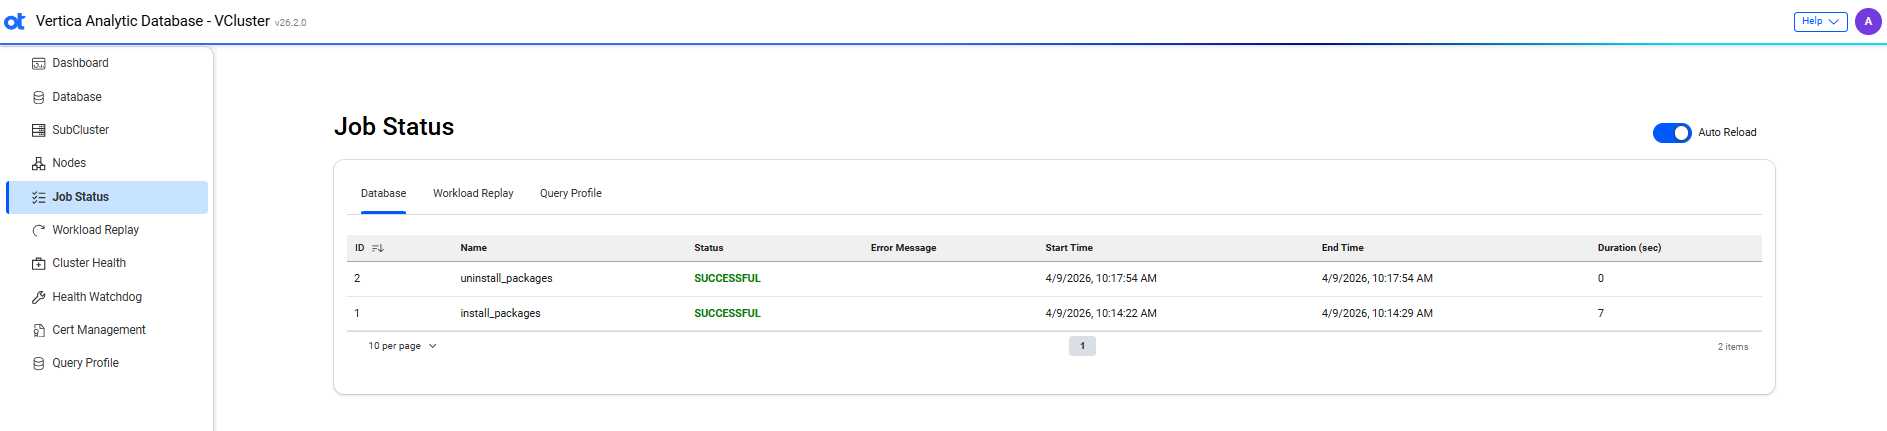1887x431 pixels.
Task: Open the 10 per page dropdown
Action: click(x=402, y=346)
